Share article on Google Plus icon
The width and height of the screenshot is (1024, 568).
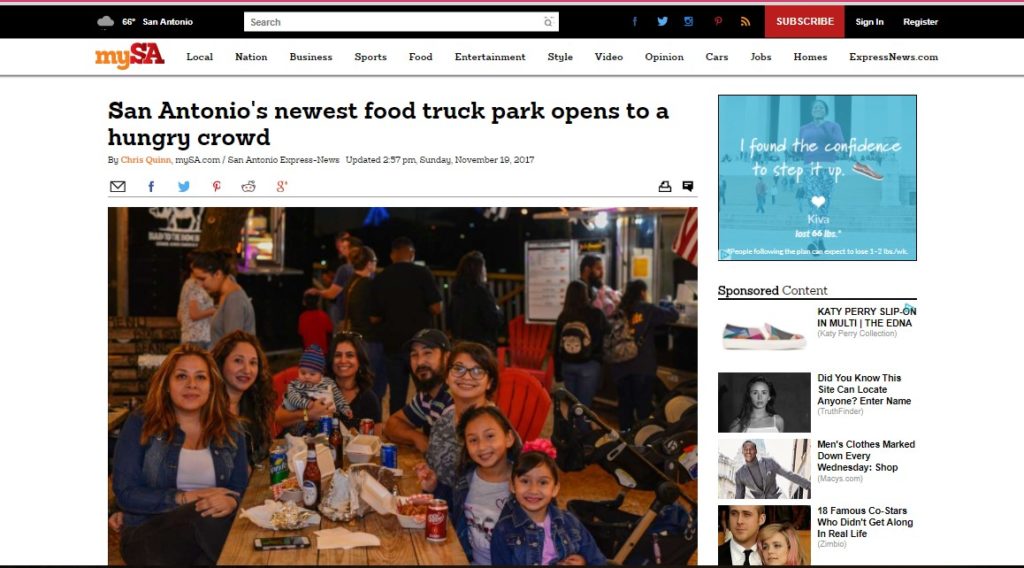tap(281, 187)
